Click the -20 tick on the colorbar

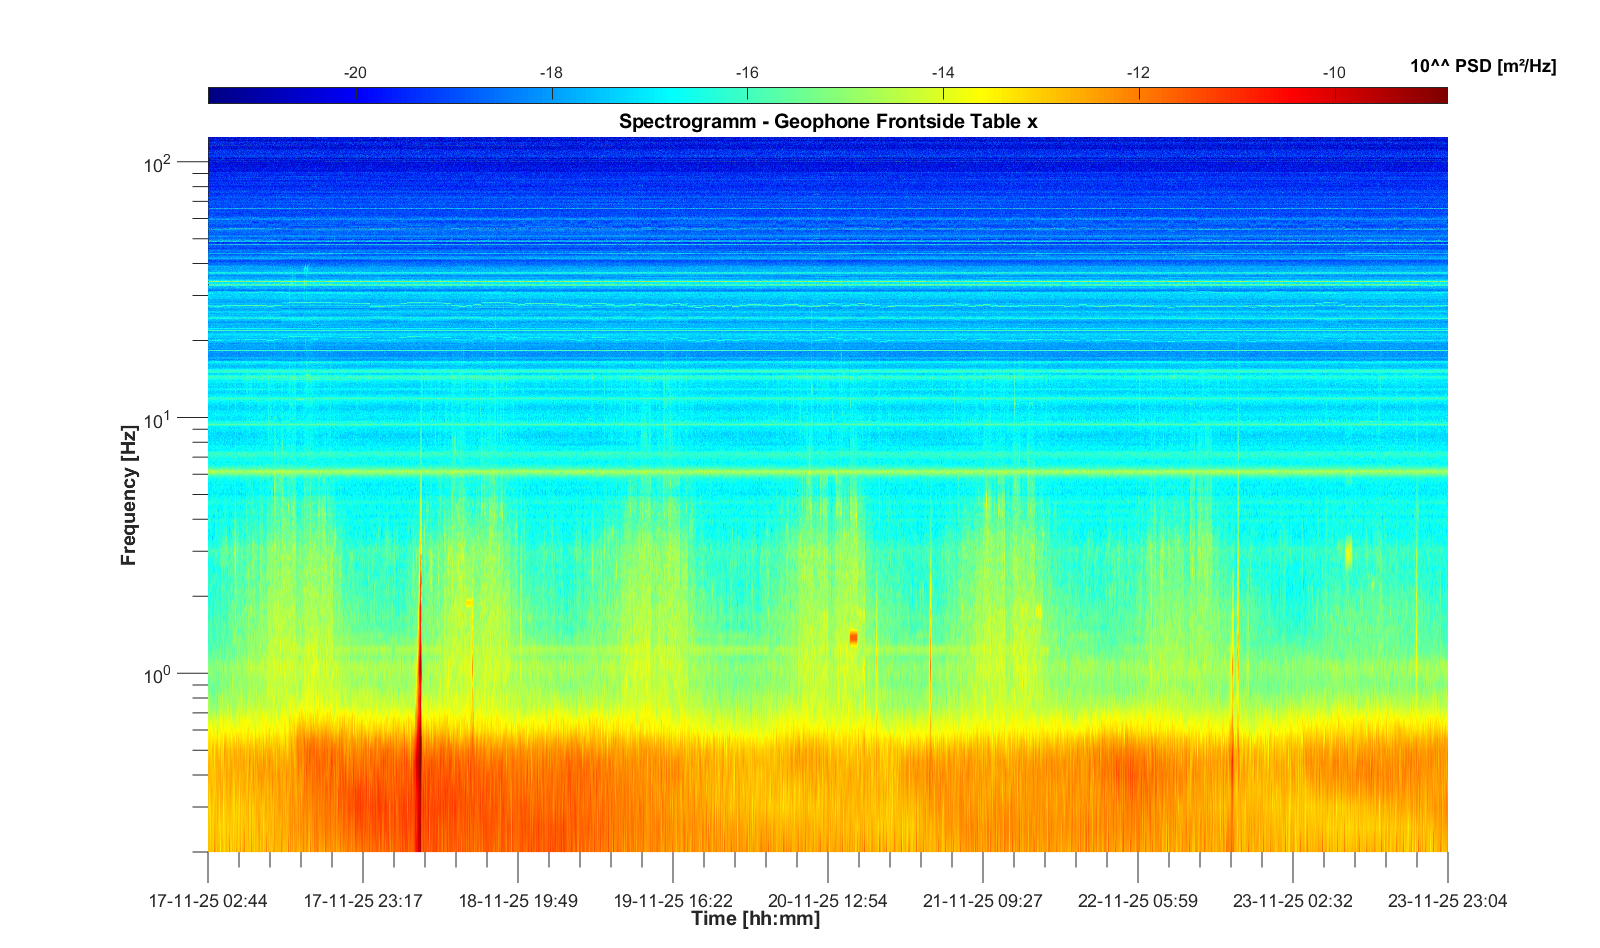tap(356, 73)
